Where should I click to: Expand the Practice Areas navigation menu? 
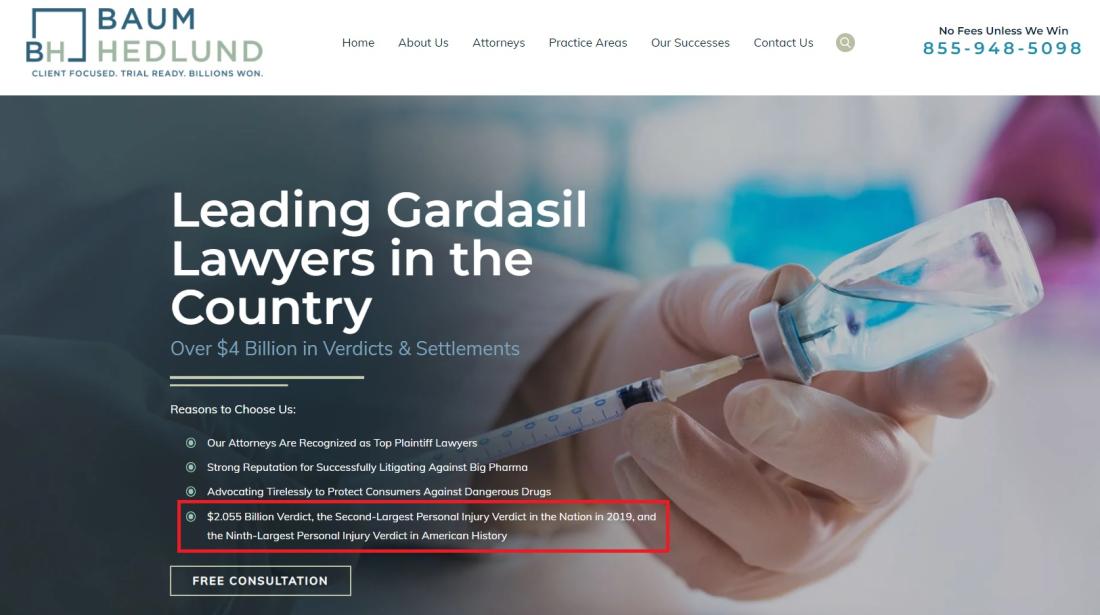[588, 43]
